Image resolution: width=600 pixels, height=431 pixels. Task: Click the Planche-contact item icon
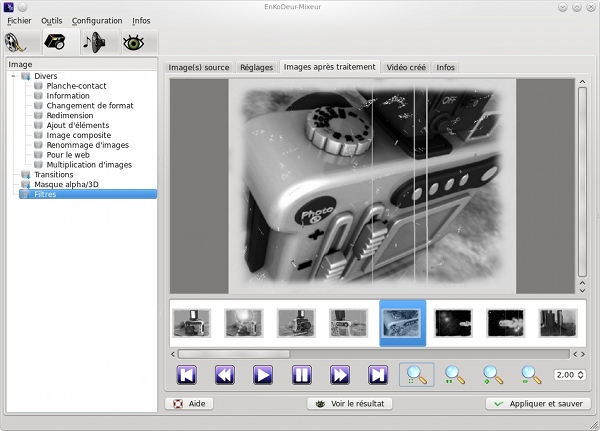coord(38,86)
